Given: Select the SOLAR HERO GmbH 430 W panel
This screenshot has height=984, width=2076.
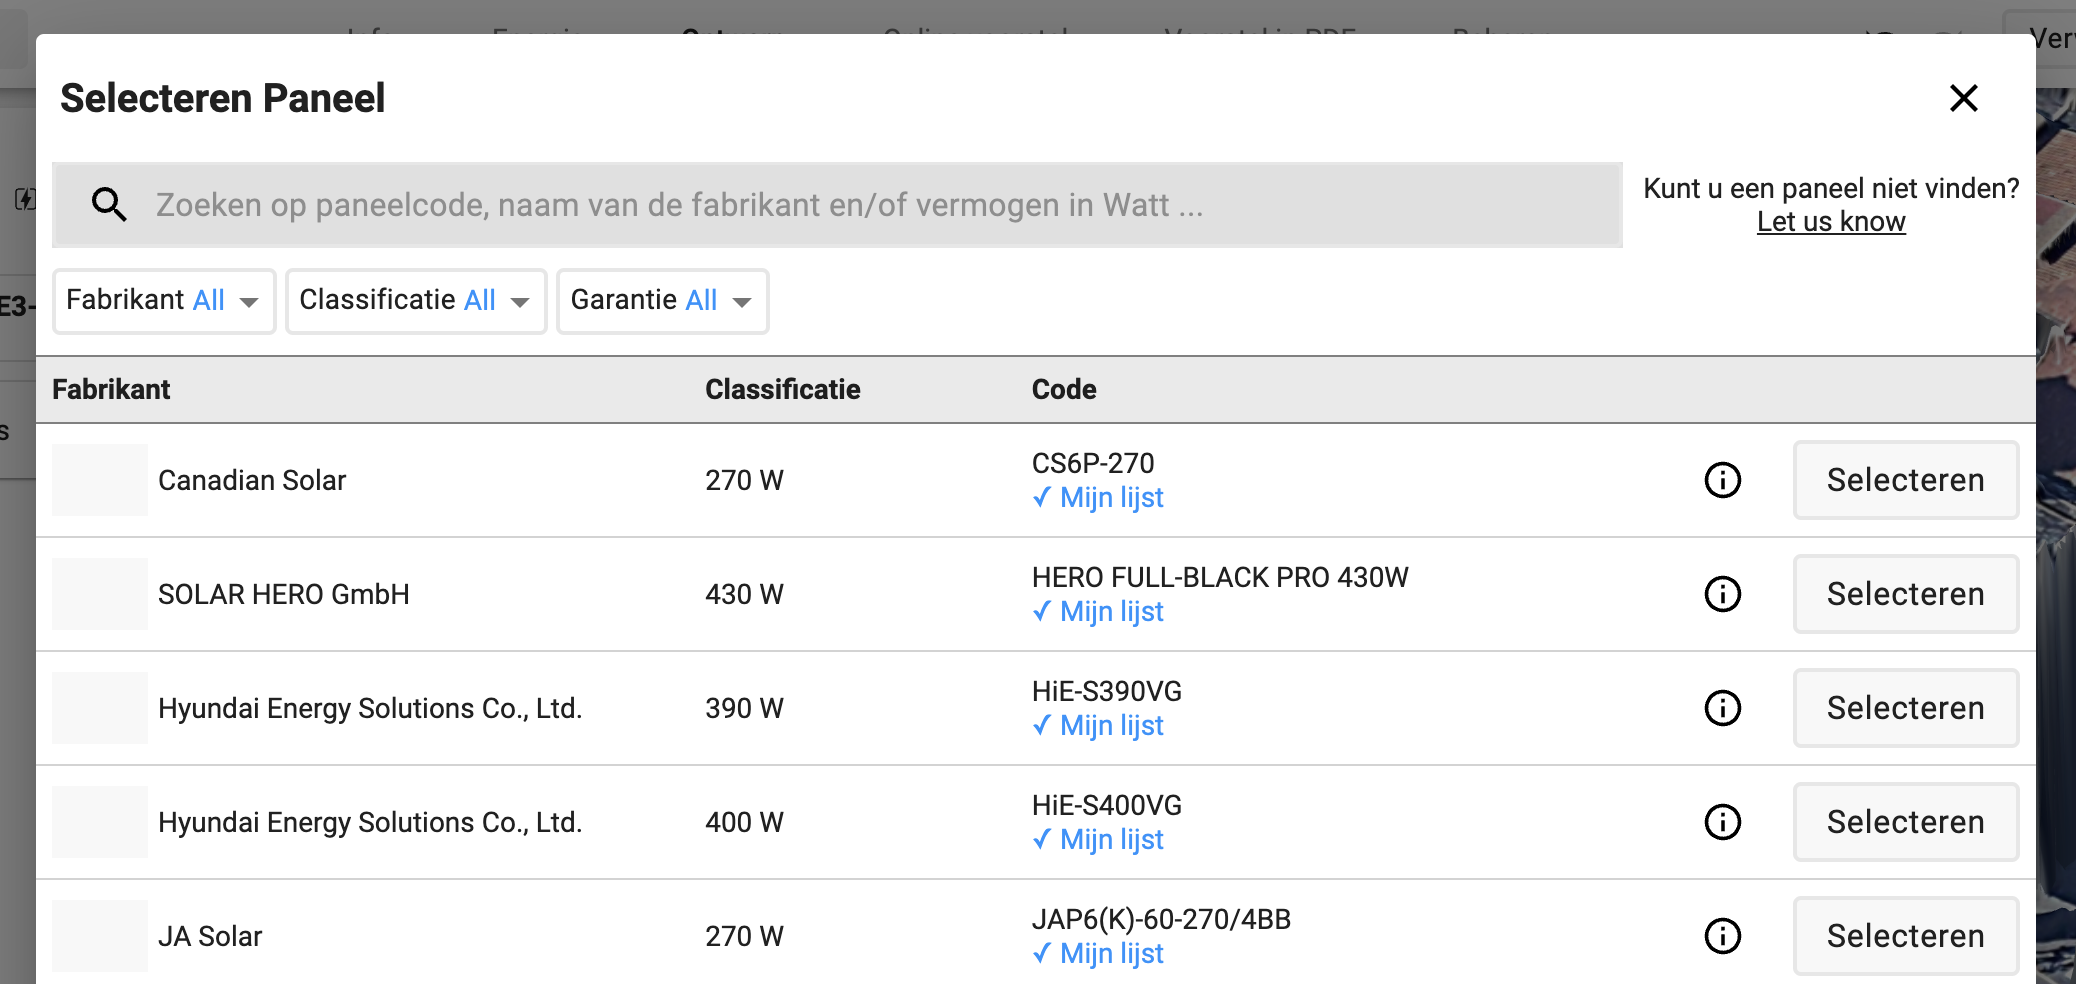Looking at the screenshot, I should (x=1905, y=594).
